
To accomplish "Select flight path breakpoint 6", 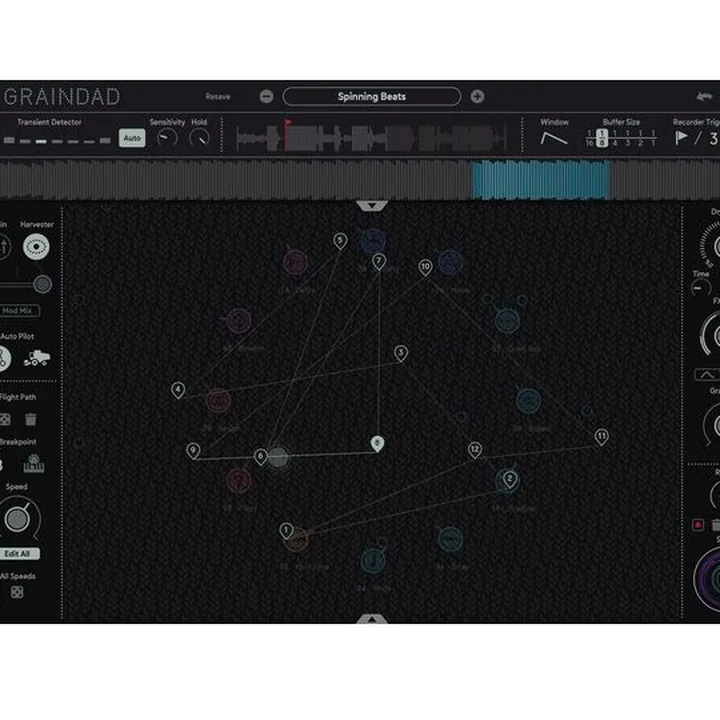I will [260, 457].
